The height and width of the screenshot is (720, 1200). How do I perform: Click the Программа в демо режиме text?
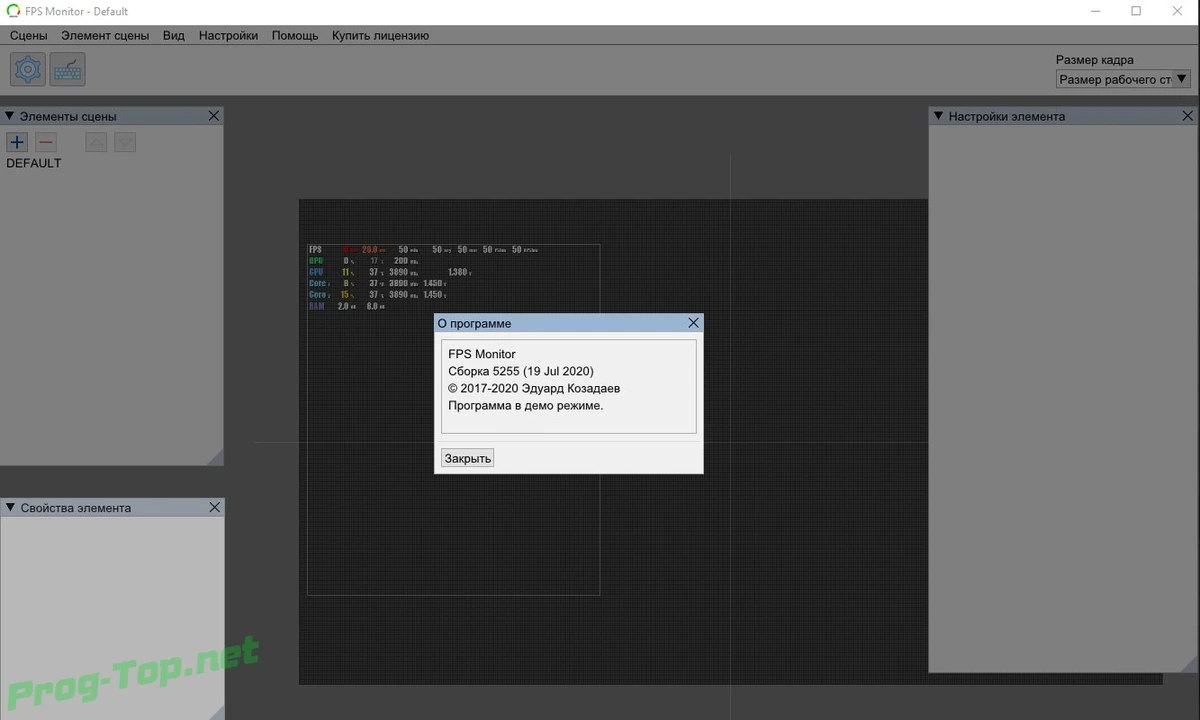click(x=526, y=405)
